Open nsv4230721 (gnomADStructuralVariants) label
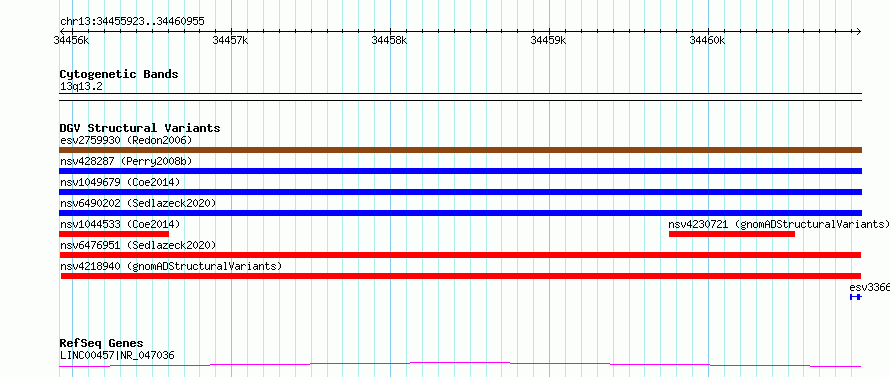This screenshot has width=890, height=377. [779, 224]
